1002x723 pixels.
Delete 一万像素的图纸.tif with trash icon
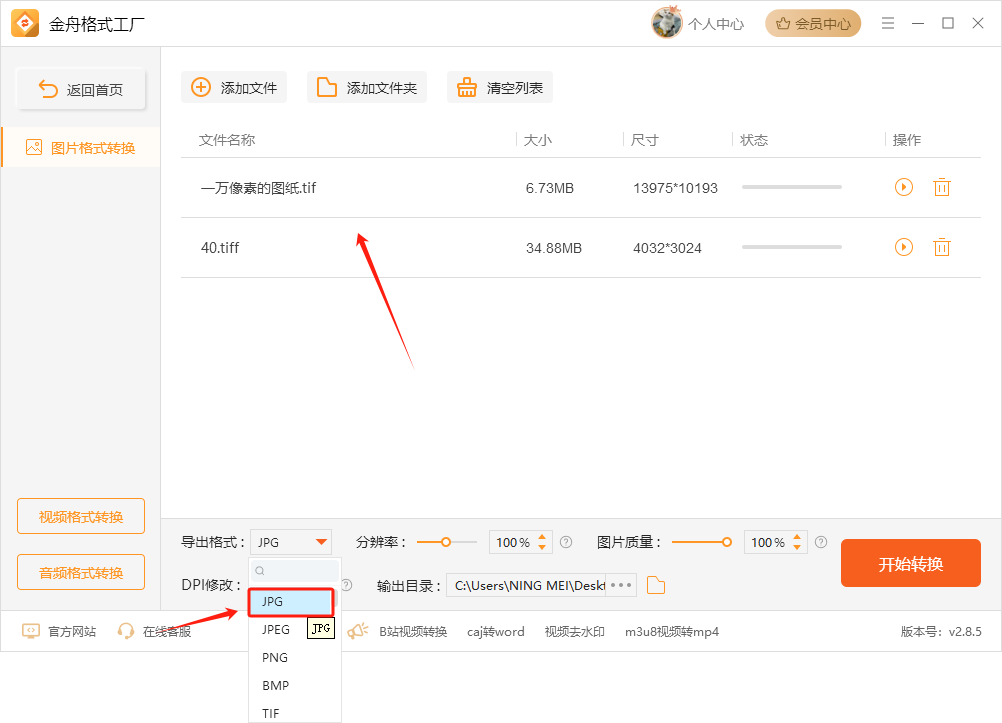click(x=942, y=187)
